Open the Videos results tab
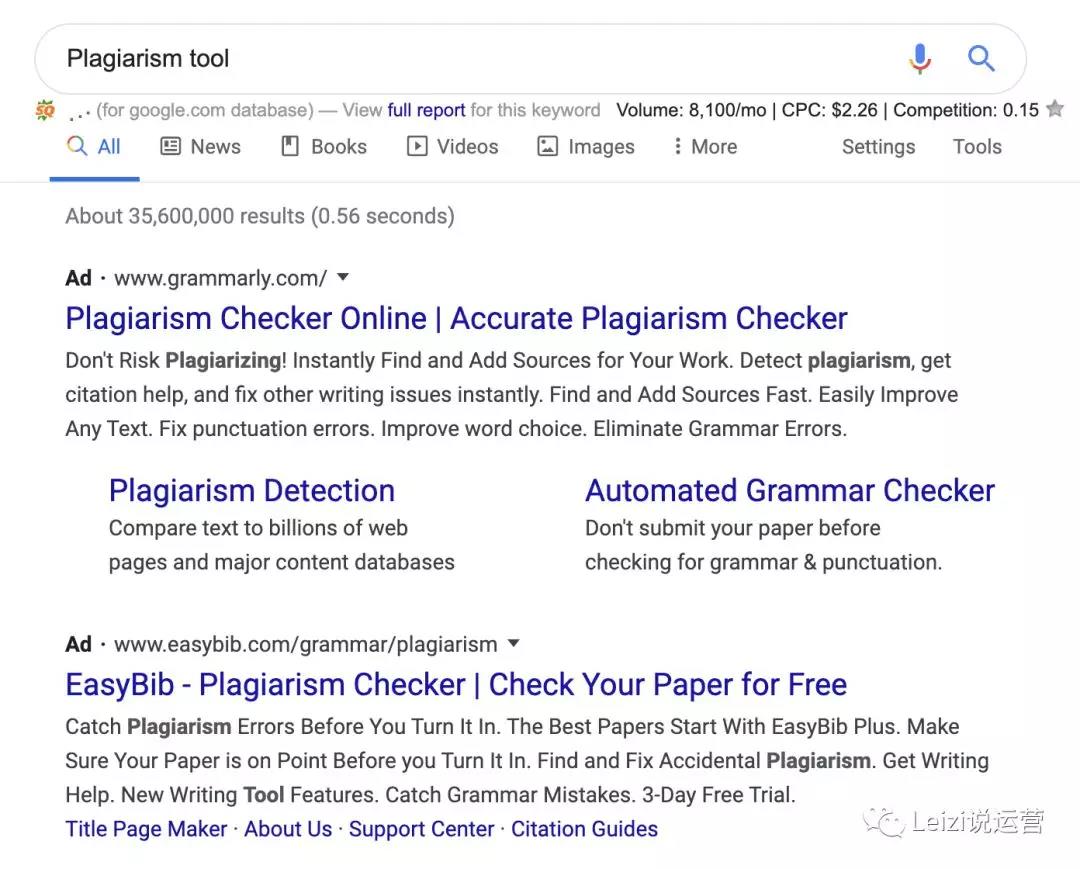Viewport: 1080px width, 869px height. tap(452, 147)
